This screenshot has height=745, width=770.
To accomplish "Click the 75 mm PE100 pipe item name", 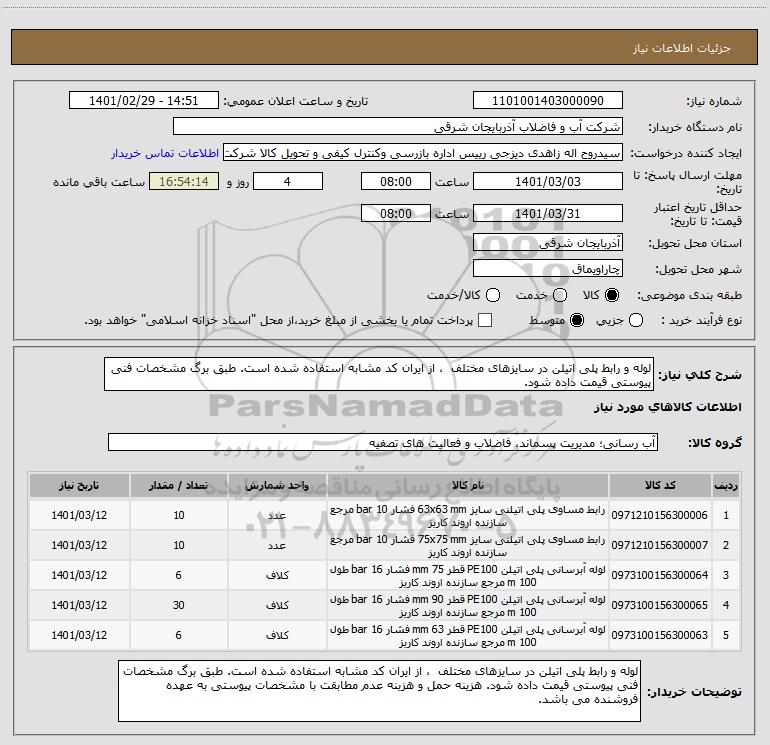I will point(468,576).
